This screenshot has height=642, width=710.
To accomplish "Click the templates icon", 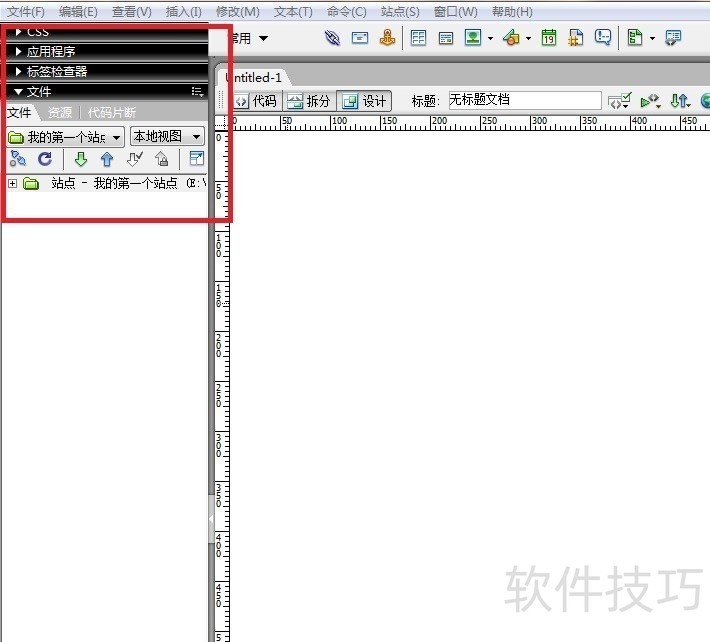I will click(x=635, y=38).
